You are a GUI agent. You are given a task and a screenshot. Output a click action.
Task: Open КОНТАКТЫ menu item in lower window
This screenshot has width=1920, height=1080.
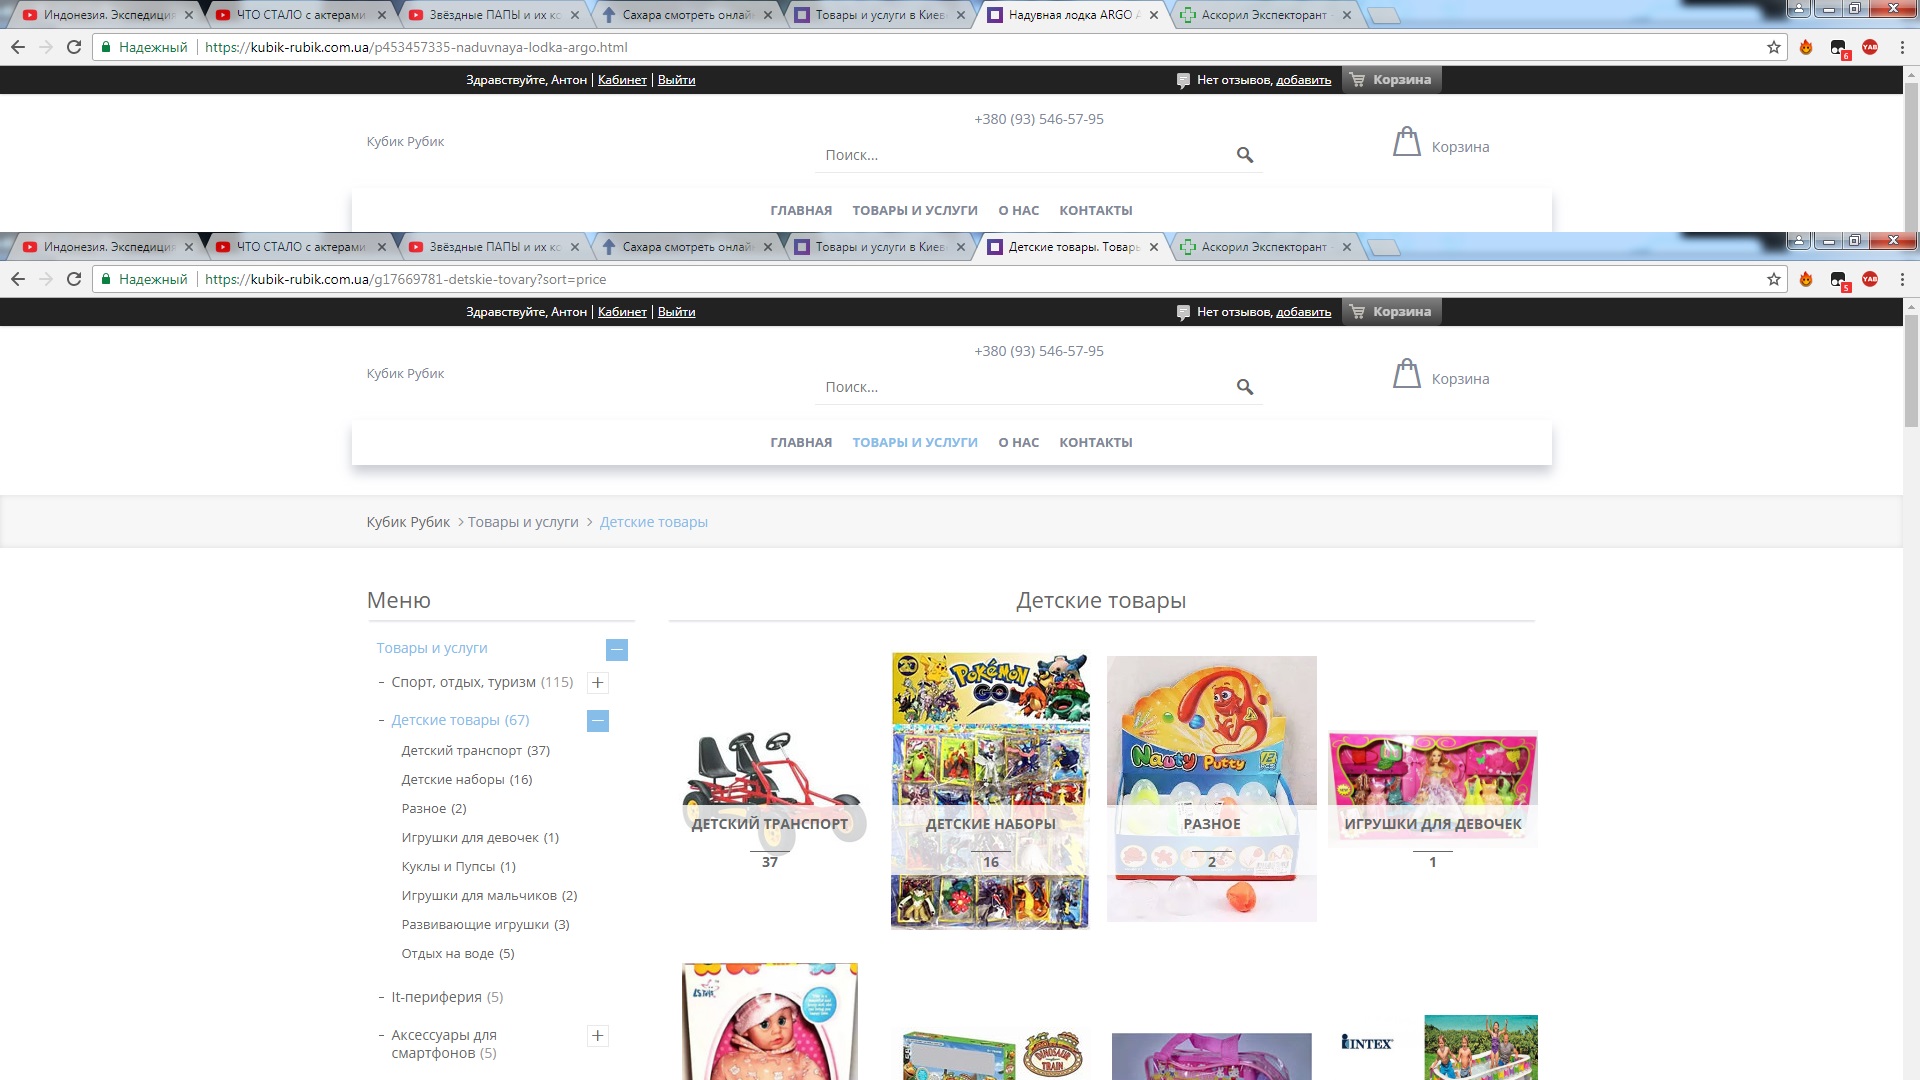pyautogui.click(x=1096, y=442)
